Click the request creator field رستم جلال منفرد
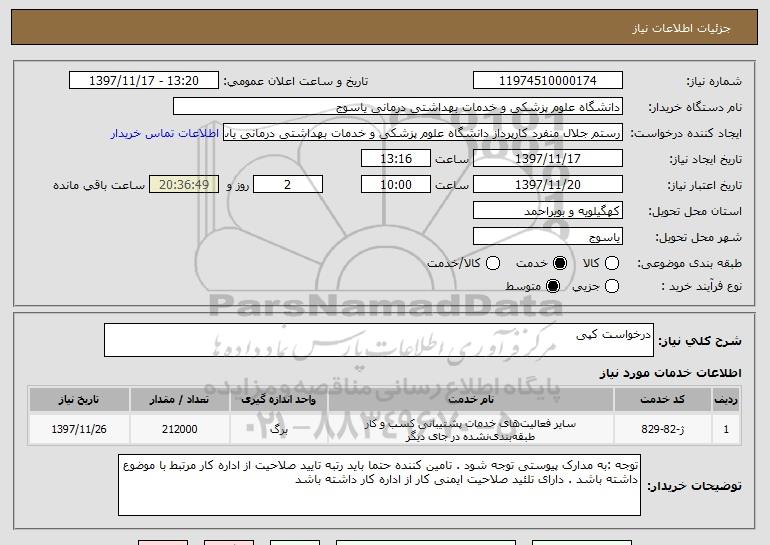This screenshot has width=770, height=545. point(423,133)
